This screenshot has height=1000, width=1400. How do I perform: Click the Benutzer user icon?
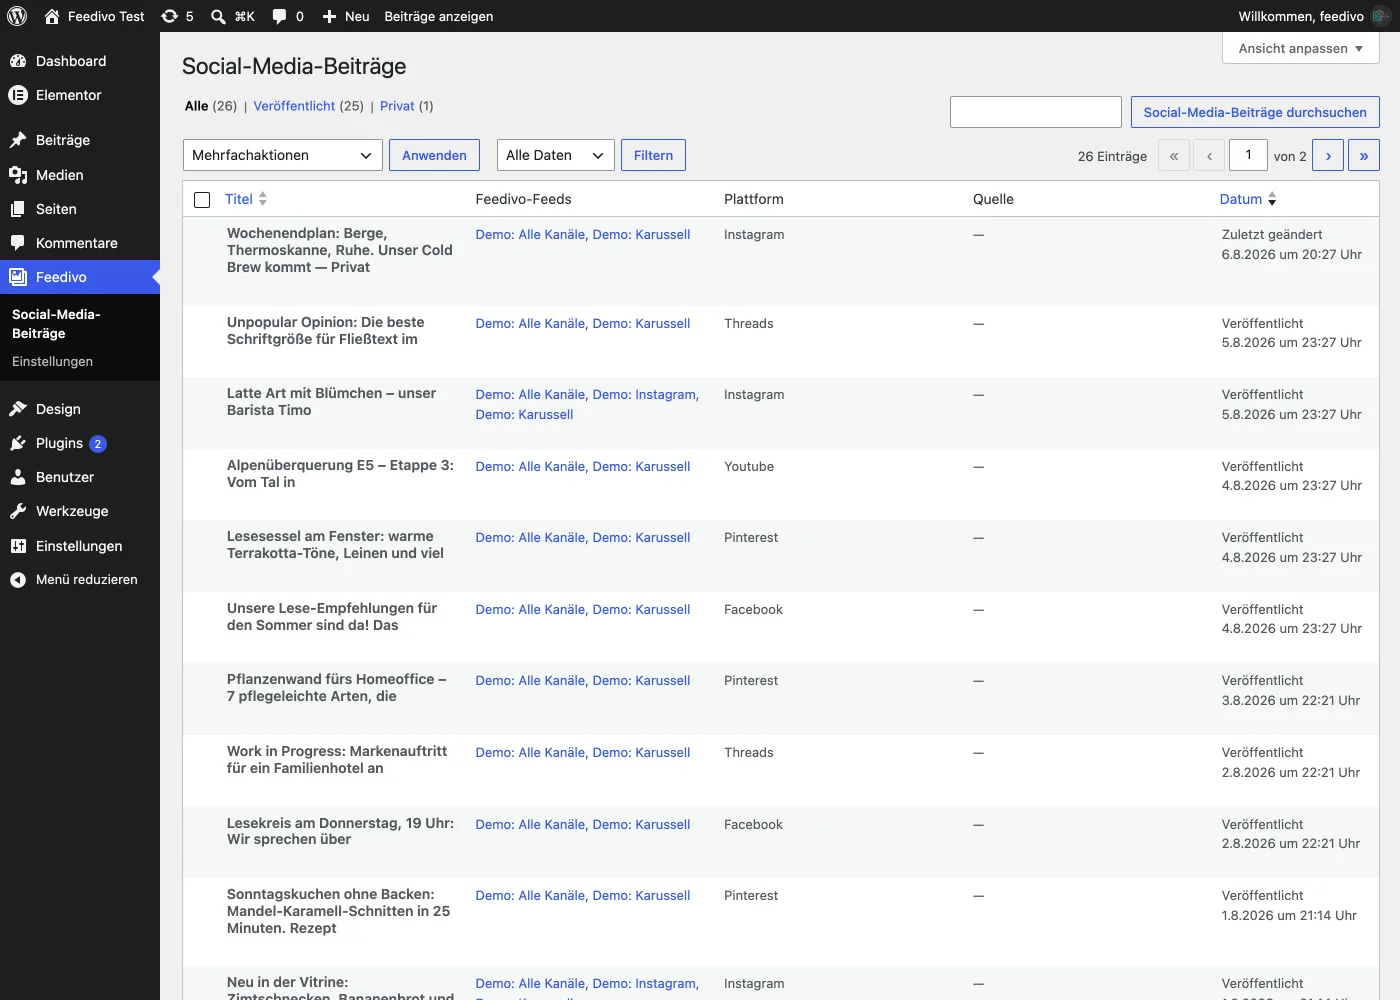point(18,477)
